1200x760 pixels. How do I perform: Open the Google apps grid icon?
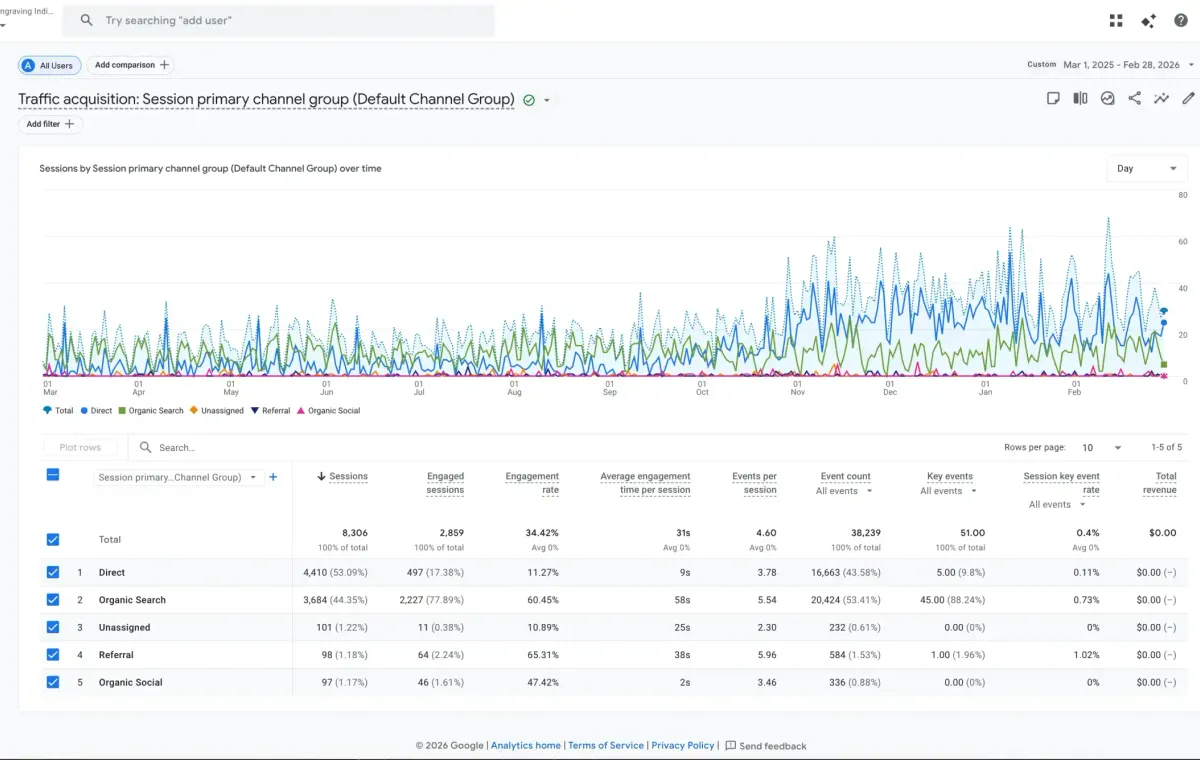coord(1116,20)
